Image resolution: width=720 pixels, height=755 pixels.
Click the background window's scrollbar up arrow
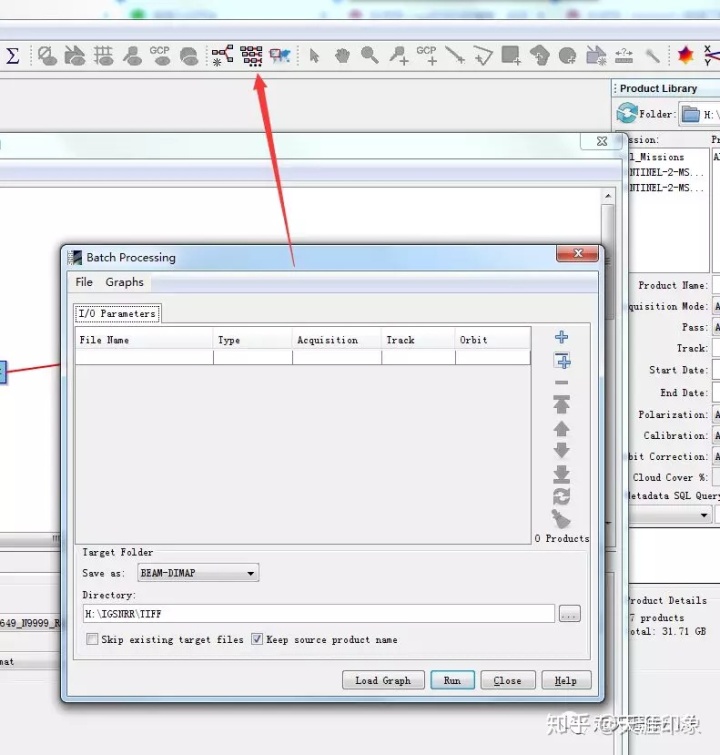pos(608,195)
